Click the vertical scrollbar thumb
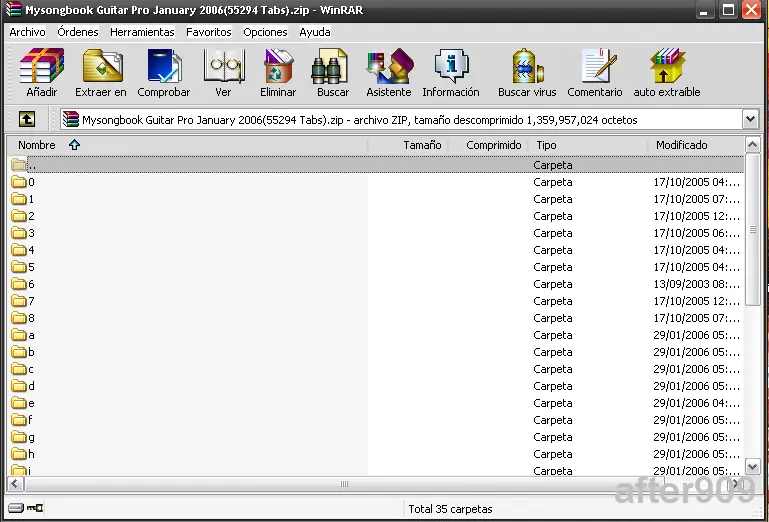This screenshot has height=522, width=769. [x=752, y=229]
